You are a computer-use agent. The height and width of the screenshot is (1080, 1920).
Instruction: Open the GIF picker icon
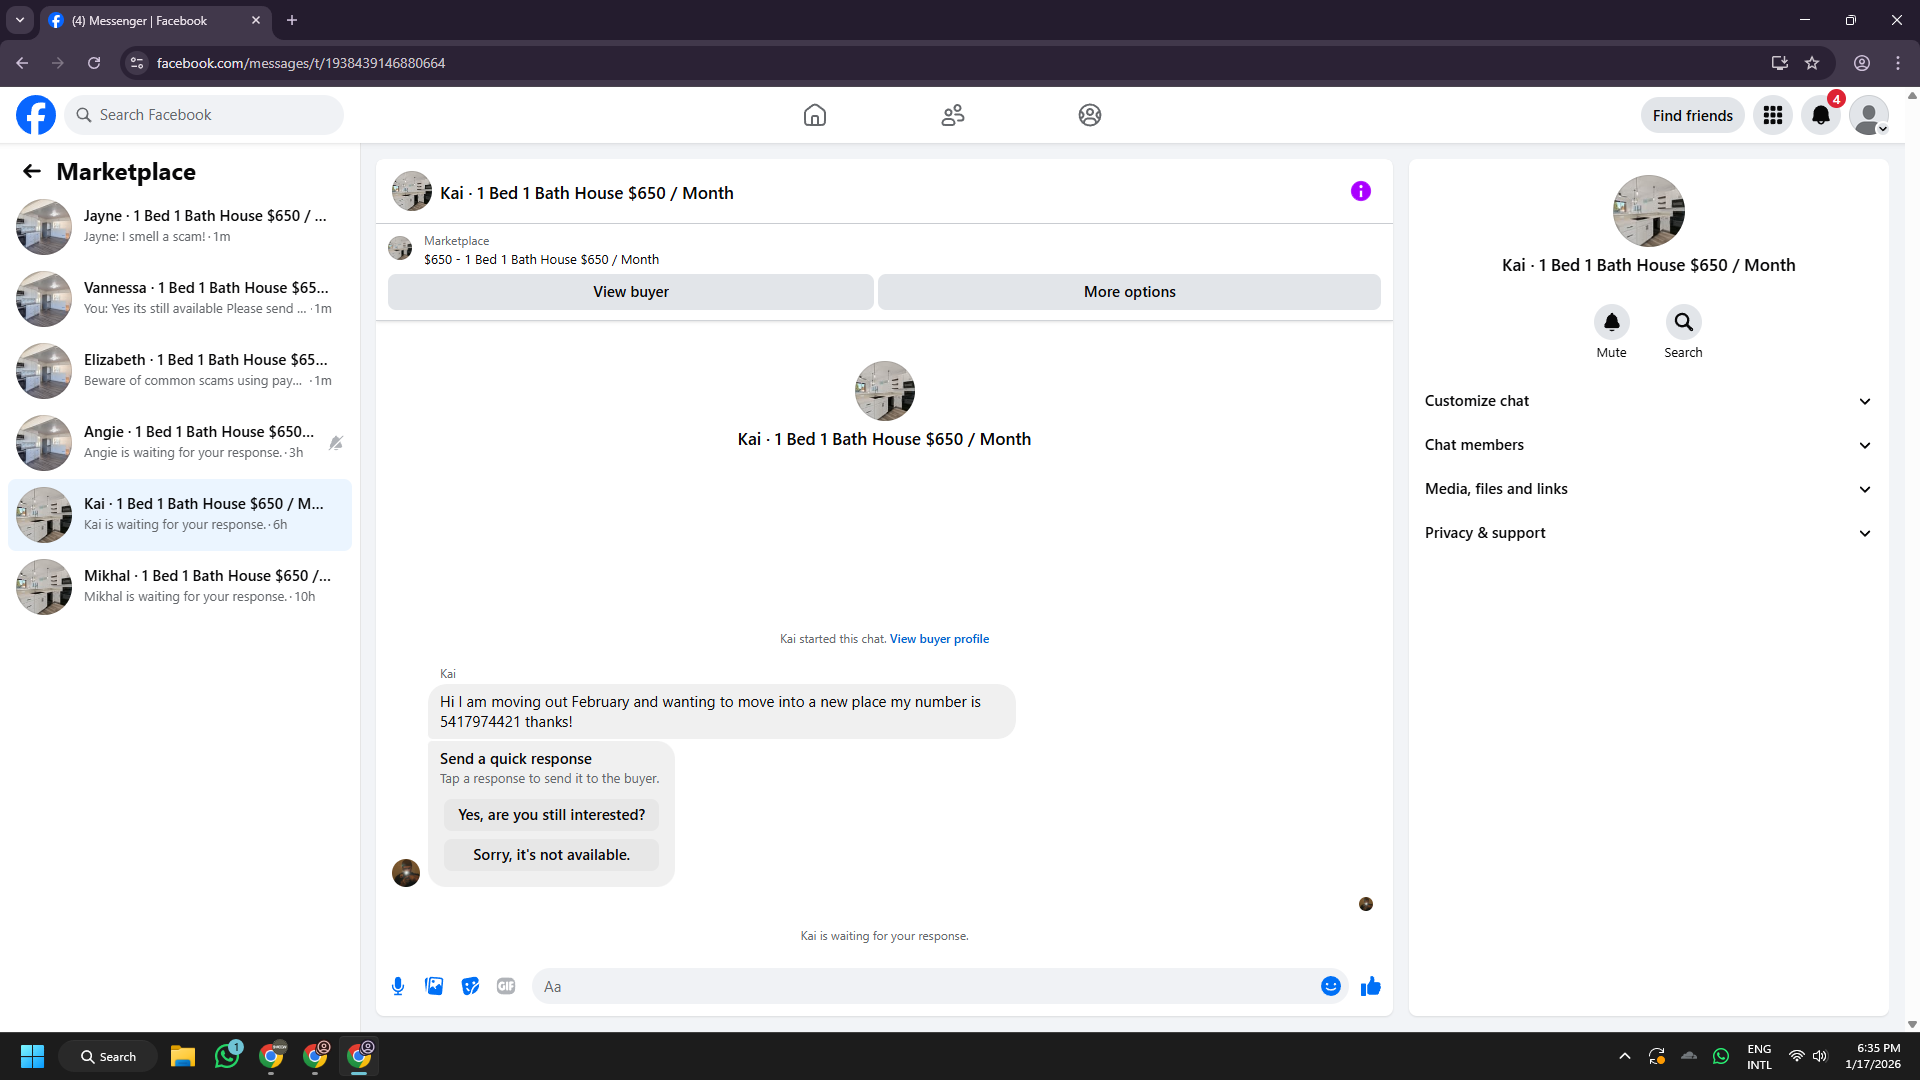[506, 986]
